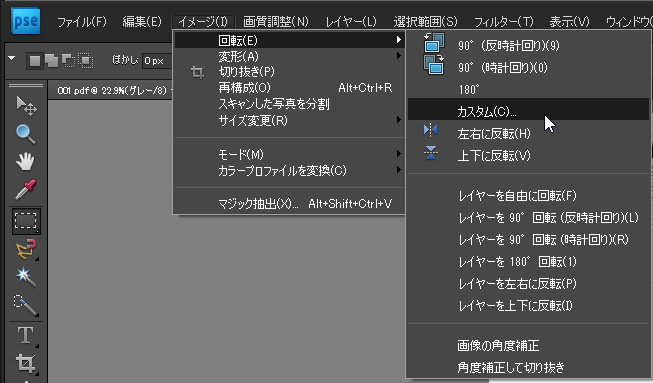
Task: Open the フィルター(T) menu
Action: [x=503, y=22]
